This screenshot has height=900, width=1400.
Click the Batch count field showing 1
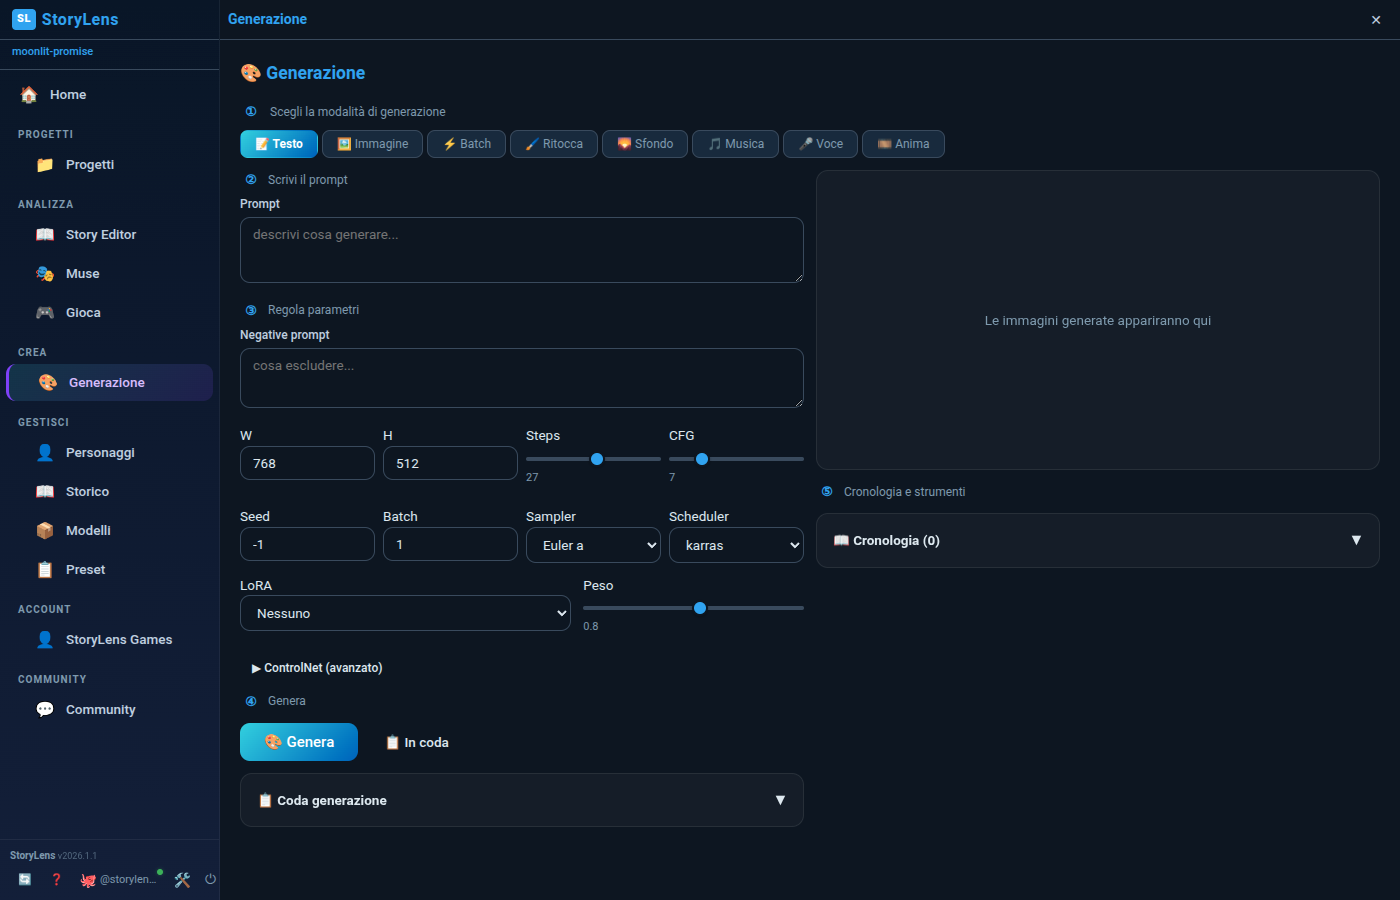click(x=450, y=544)
